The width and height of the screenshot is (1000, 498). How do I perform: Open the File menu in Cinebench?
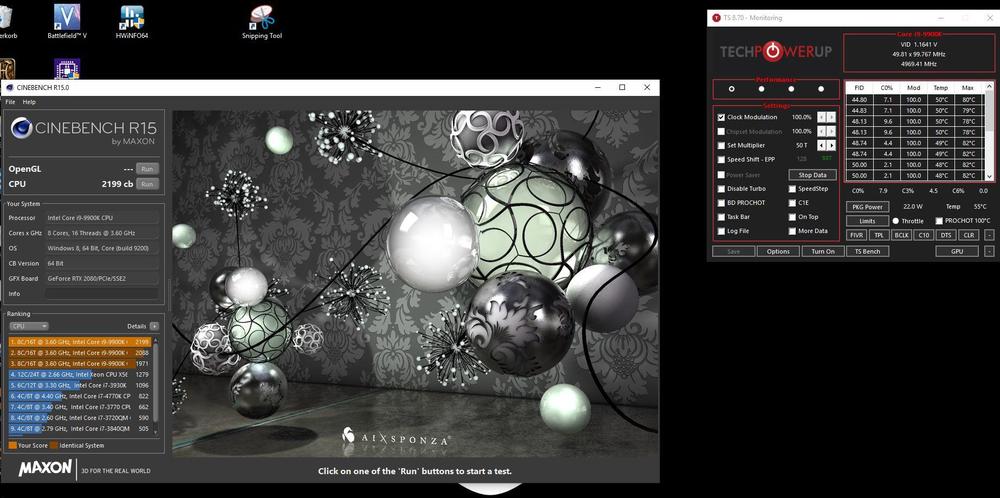click(x=10, y=102)
